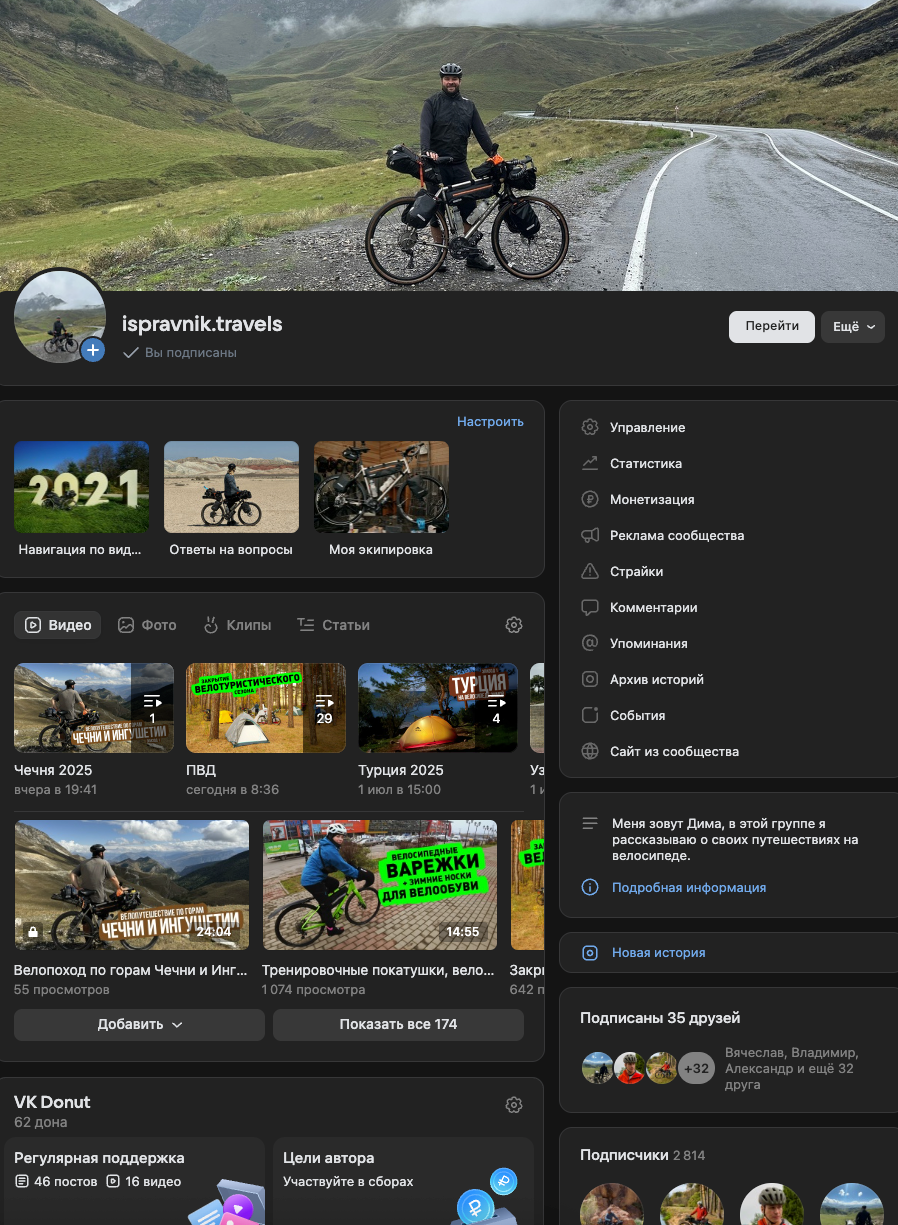Open the Добавить dropdown
This screenshot has height=1225, width=898.
pos(139,1024)
